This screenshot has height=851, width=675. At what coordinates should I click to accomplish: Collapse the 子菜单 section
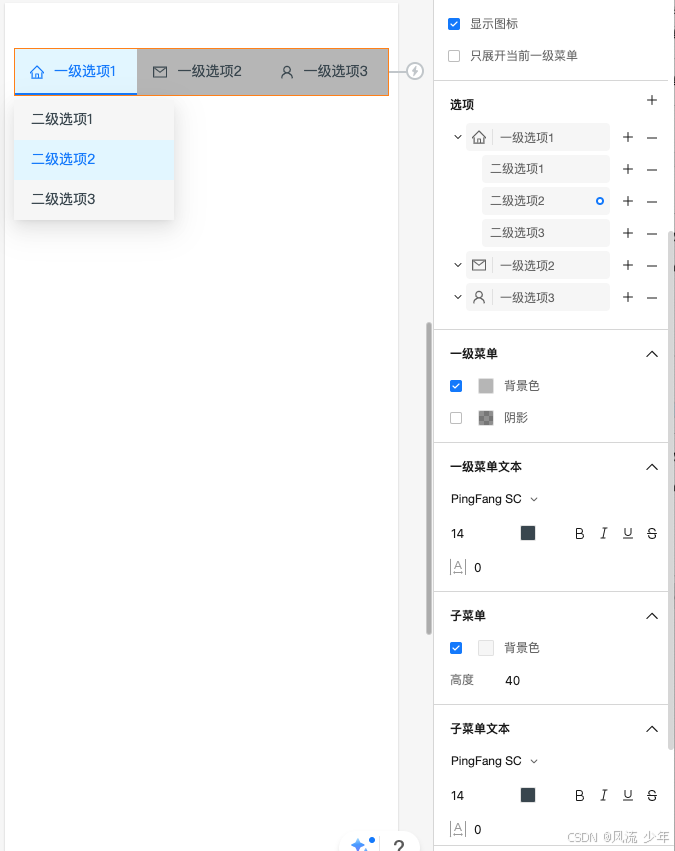pos(652,616)
